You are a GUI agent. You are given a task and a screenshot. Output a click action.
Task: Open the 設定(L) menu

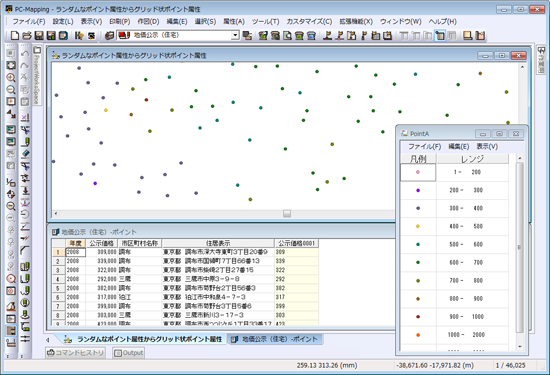click(x=63, y=21)
